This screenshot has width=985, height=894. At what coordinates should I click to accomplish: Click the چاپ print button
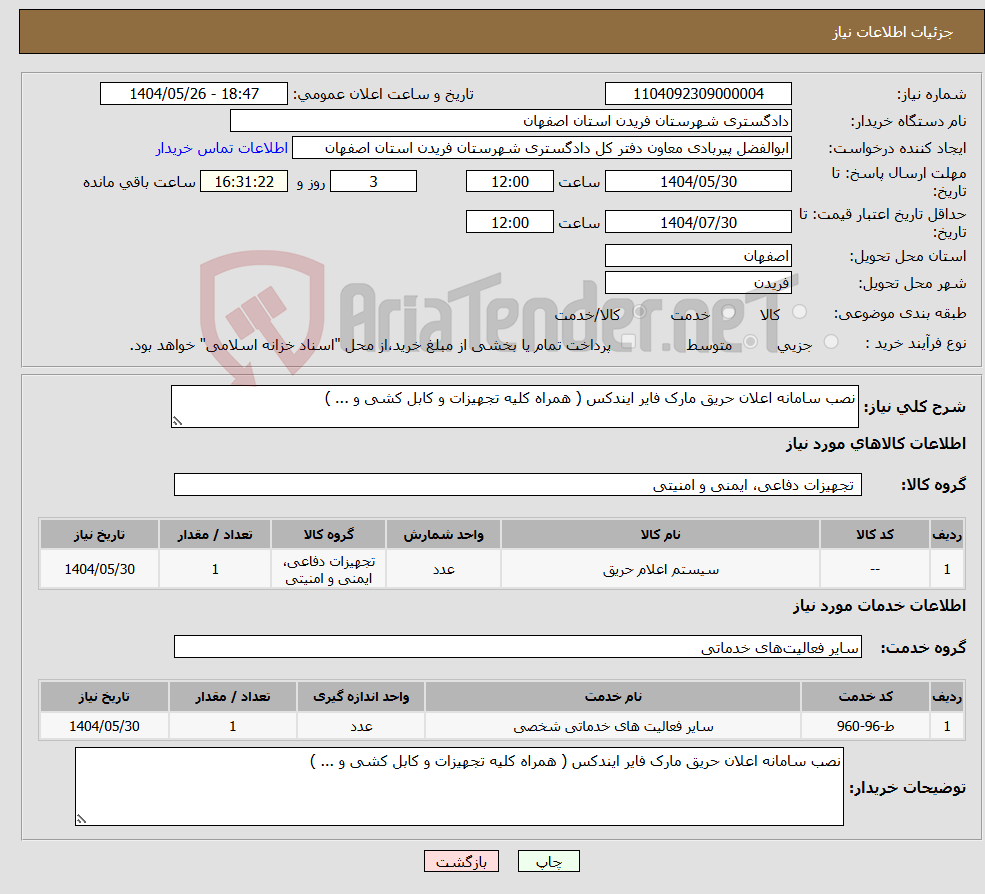tap(548, 861)
